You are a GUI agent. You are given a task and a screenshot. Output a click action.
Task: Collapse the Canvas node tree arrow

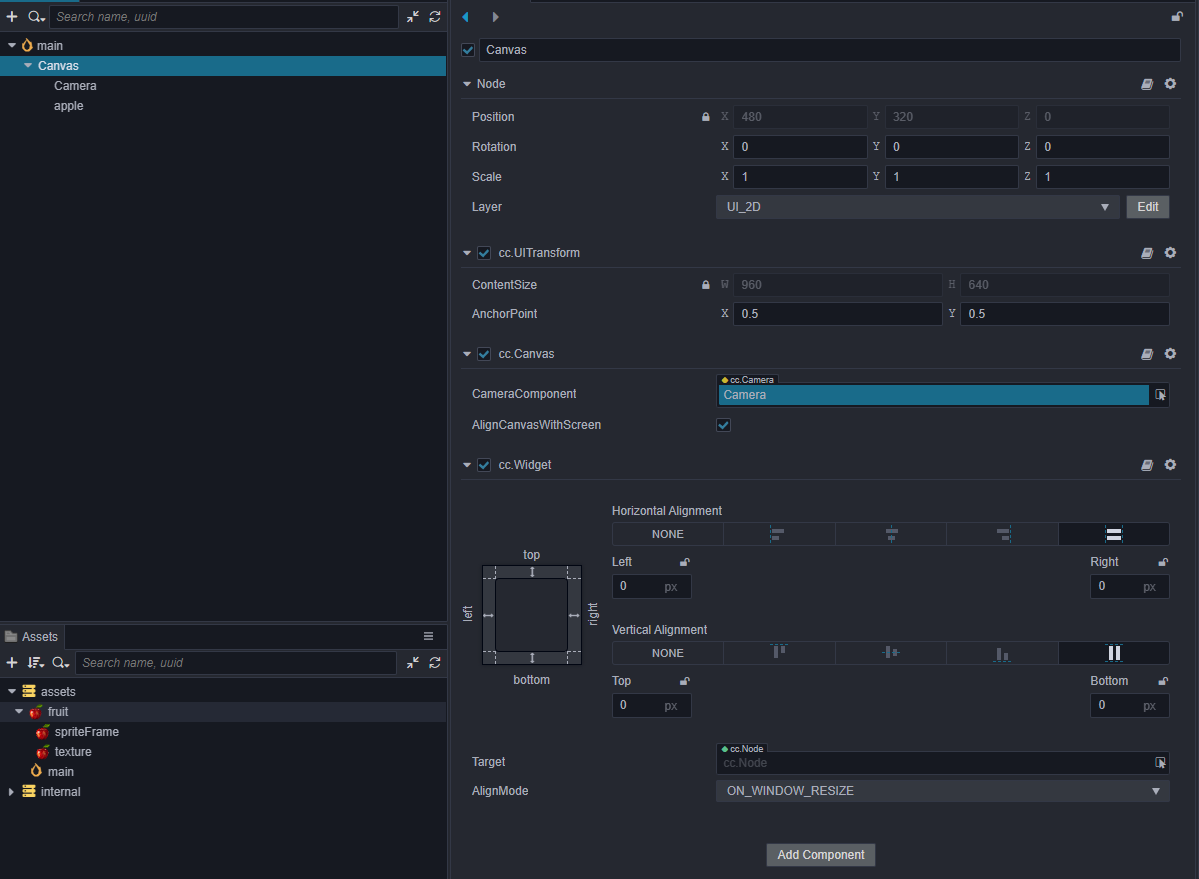coord(28,66)
